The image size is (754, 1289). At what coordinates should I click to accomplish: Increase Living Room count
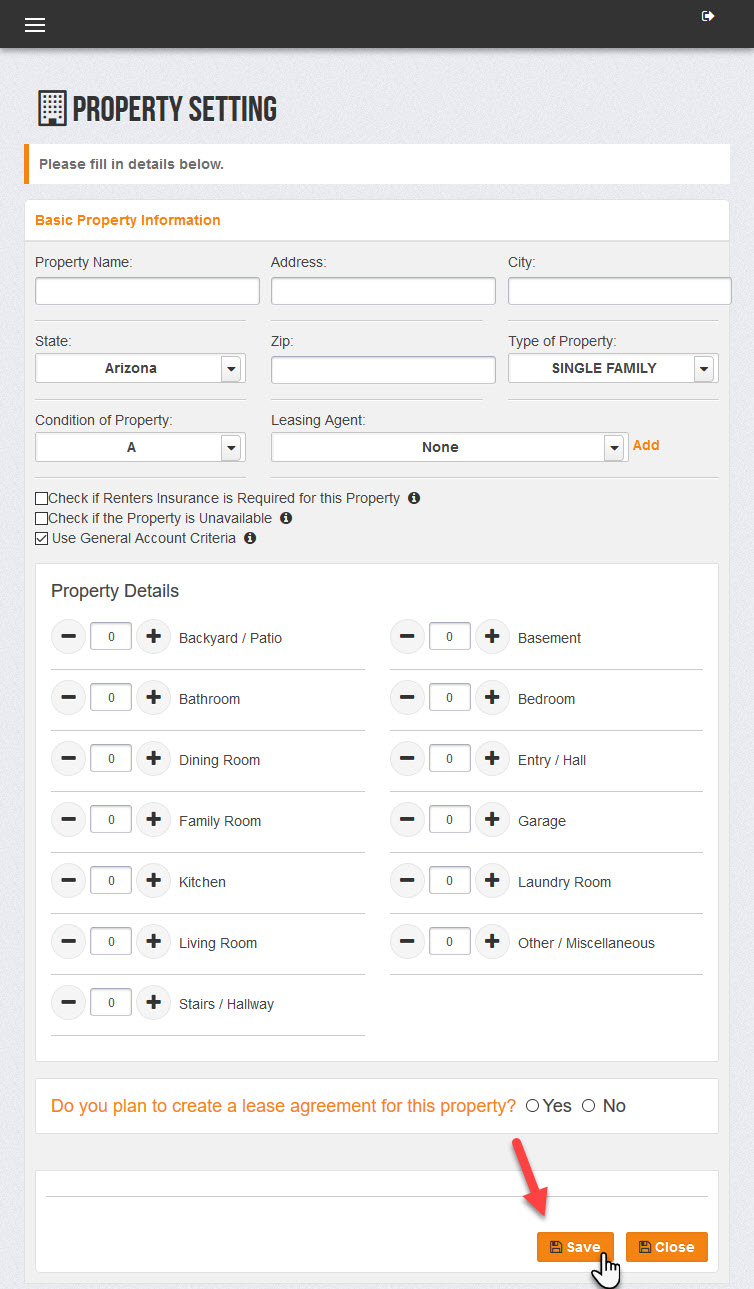click(x=153, y=942)
